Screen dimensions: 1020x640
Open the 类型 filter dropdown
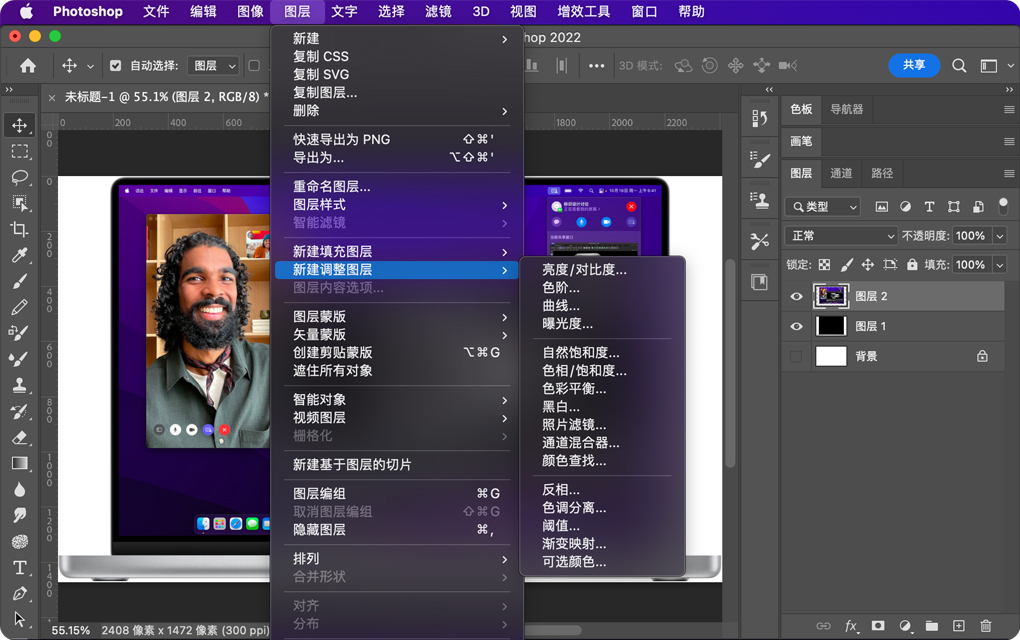point(822,206)
